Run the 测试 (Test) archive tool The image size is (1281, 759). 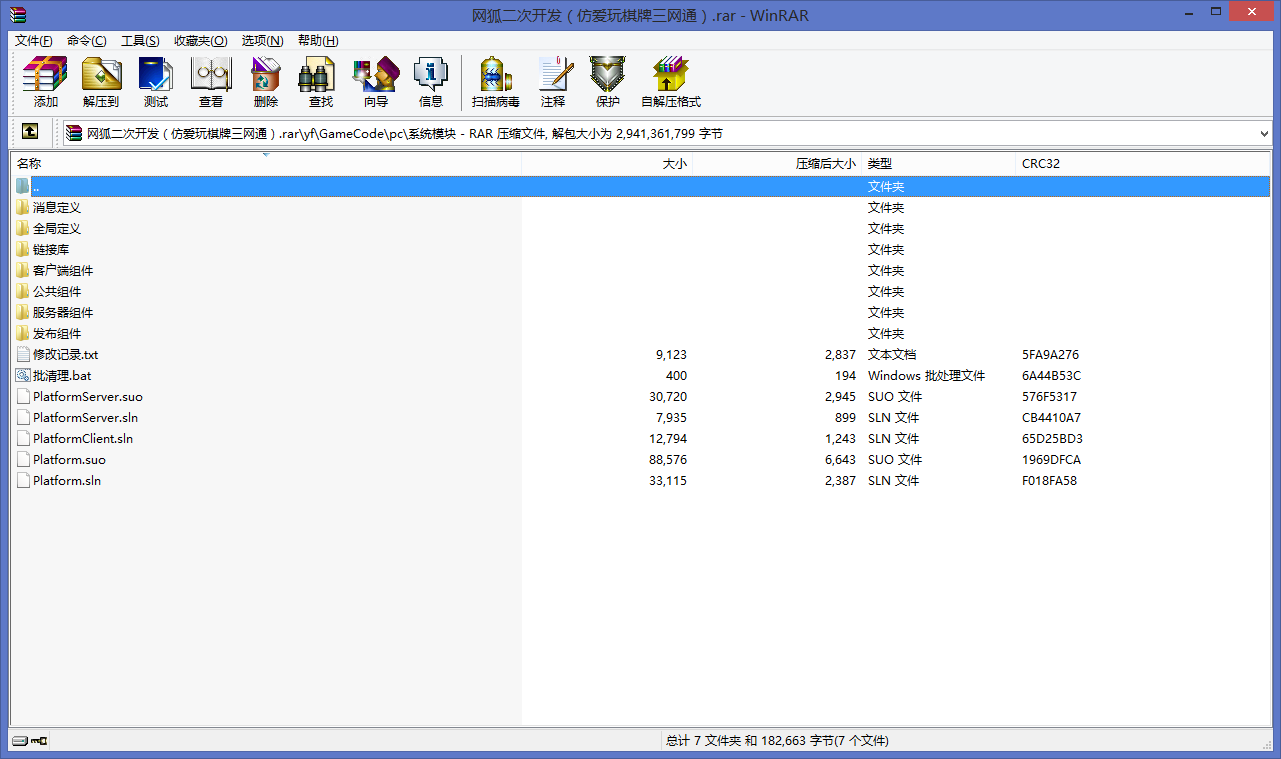pos(155,82)
